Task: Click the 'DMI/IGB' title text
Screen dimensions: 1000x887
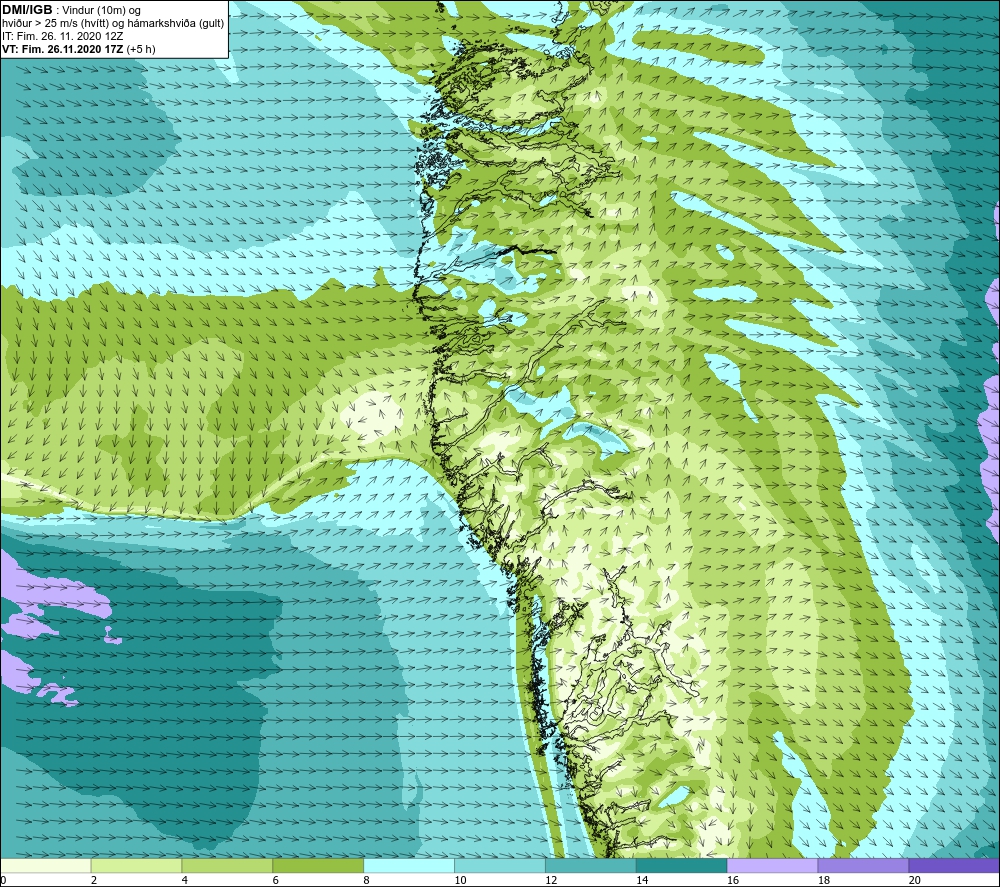Action: 27,10
